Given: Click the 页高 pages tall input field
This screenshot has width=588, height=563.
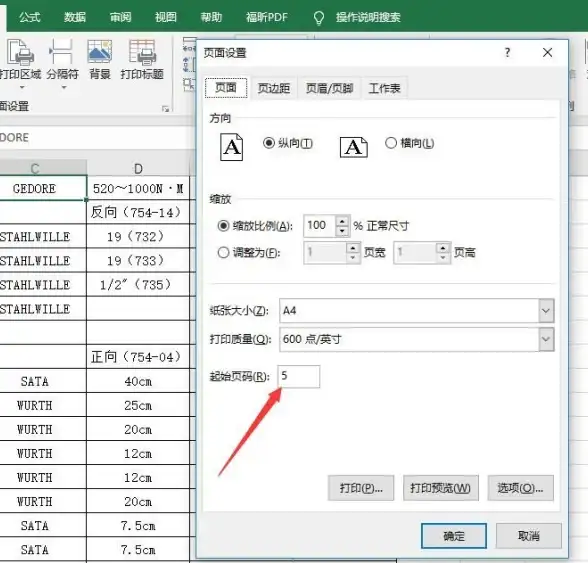Looking at the screenshot, I should click(x=415, y=253).
